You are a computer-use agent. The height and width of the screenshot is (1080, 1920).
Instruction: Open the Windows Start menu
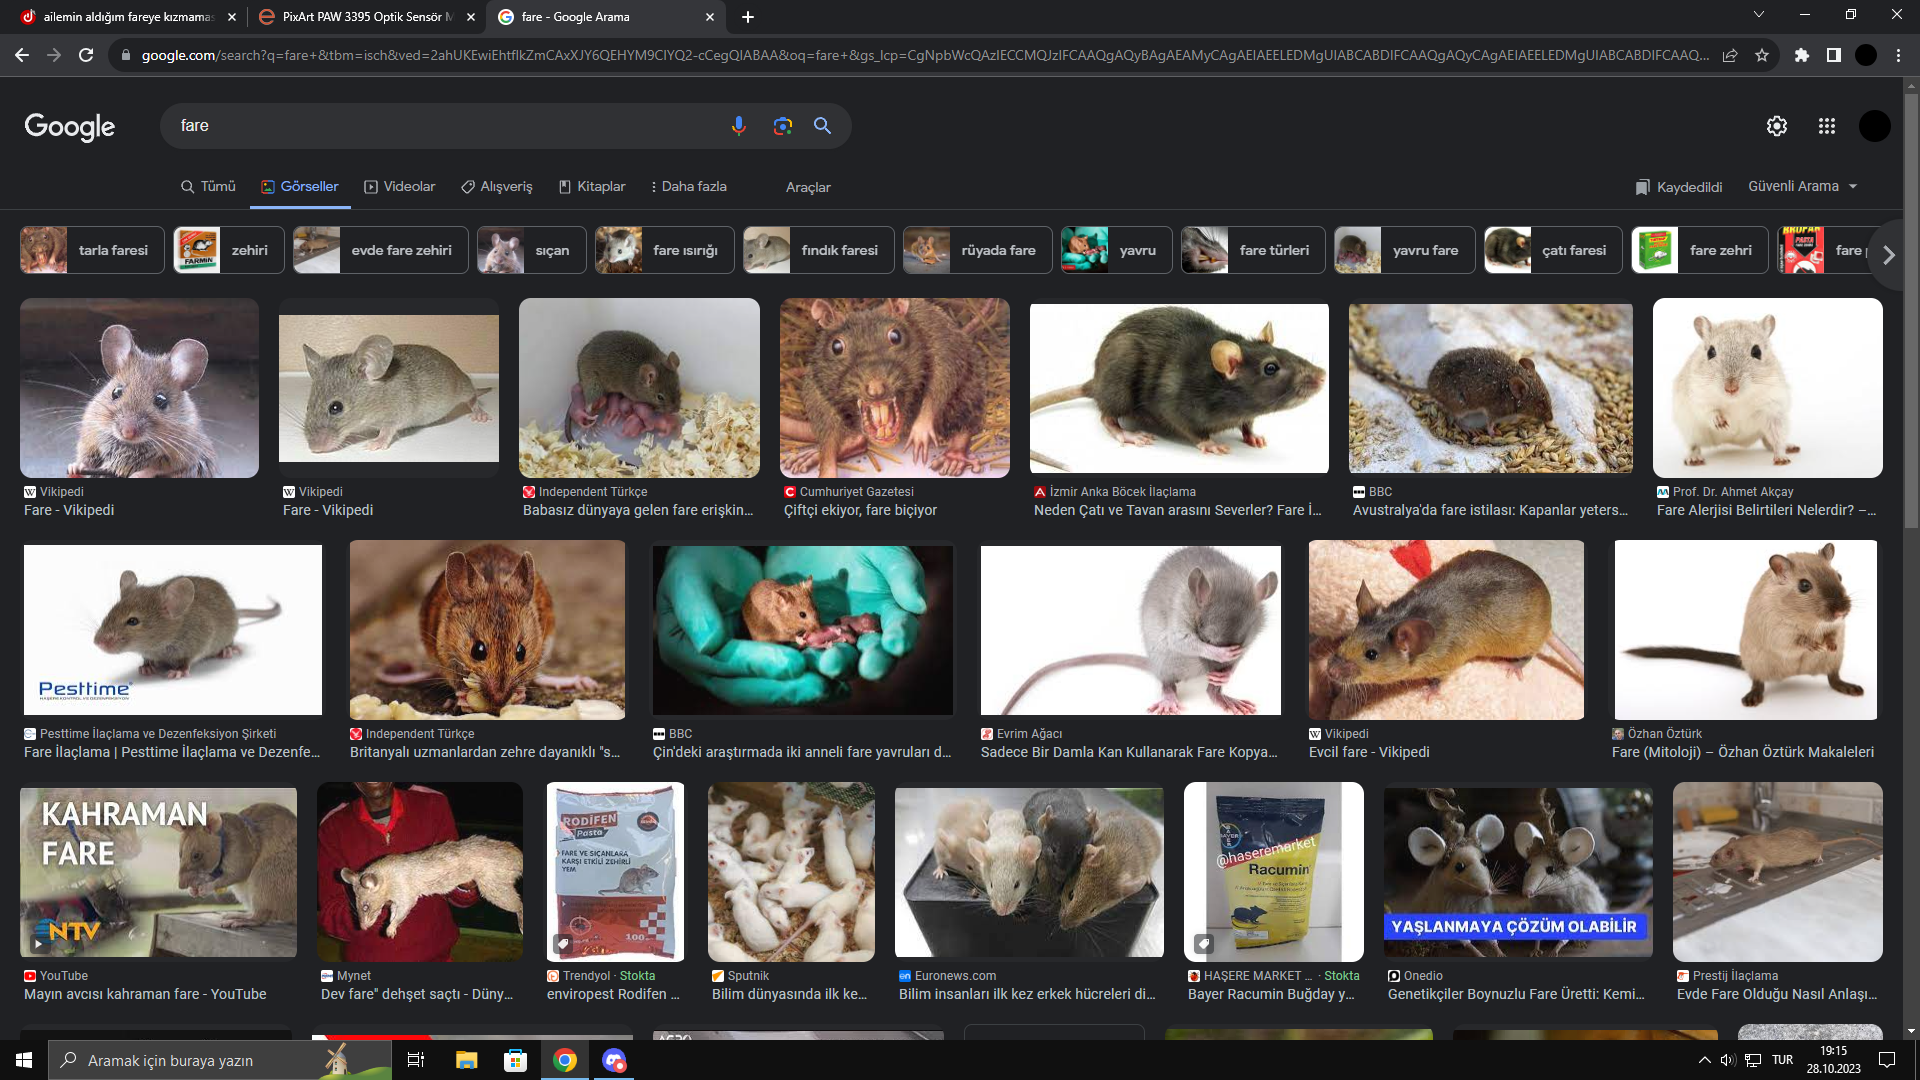(x=24, y=1060)
